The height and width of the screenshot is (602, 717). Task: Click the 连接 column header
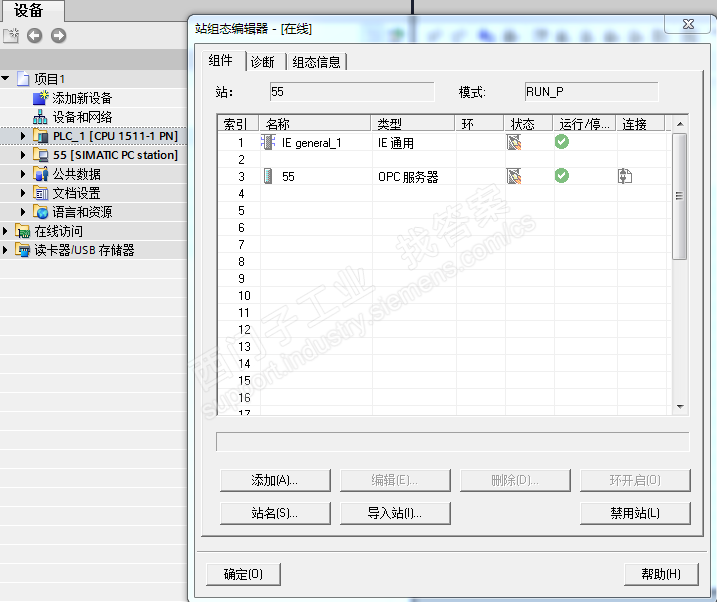(x=641, y=123)
